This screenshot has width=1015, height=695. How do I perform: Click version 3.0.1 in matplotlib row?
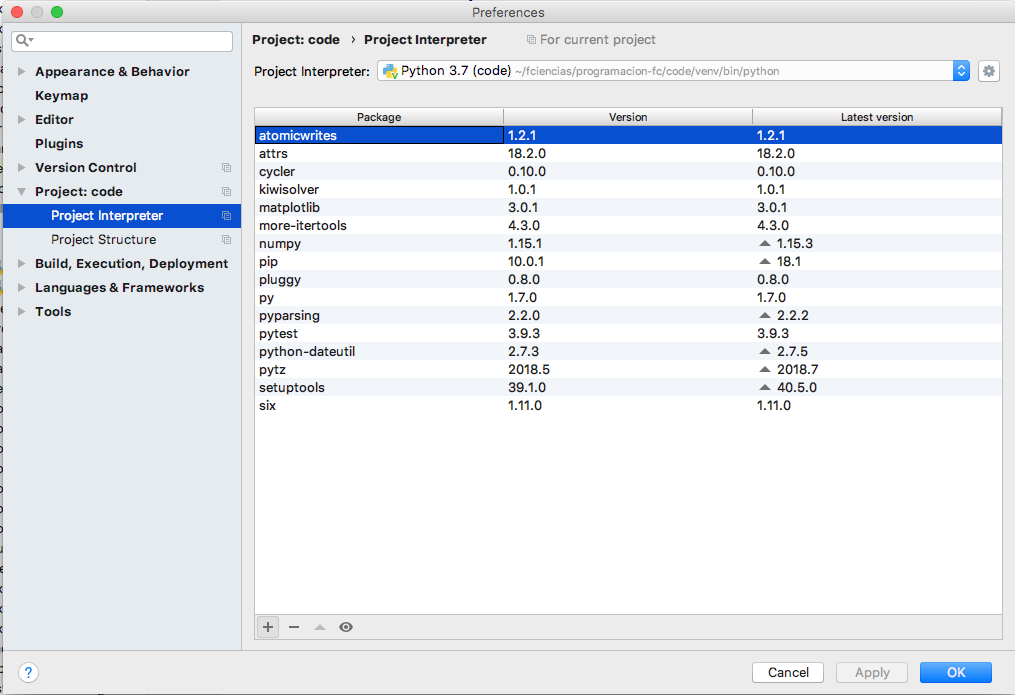tap(523, 208)
